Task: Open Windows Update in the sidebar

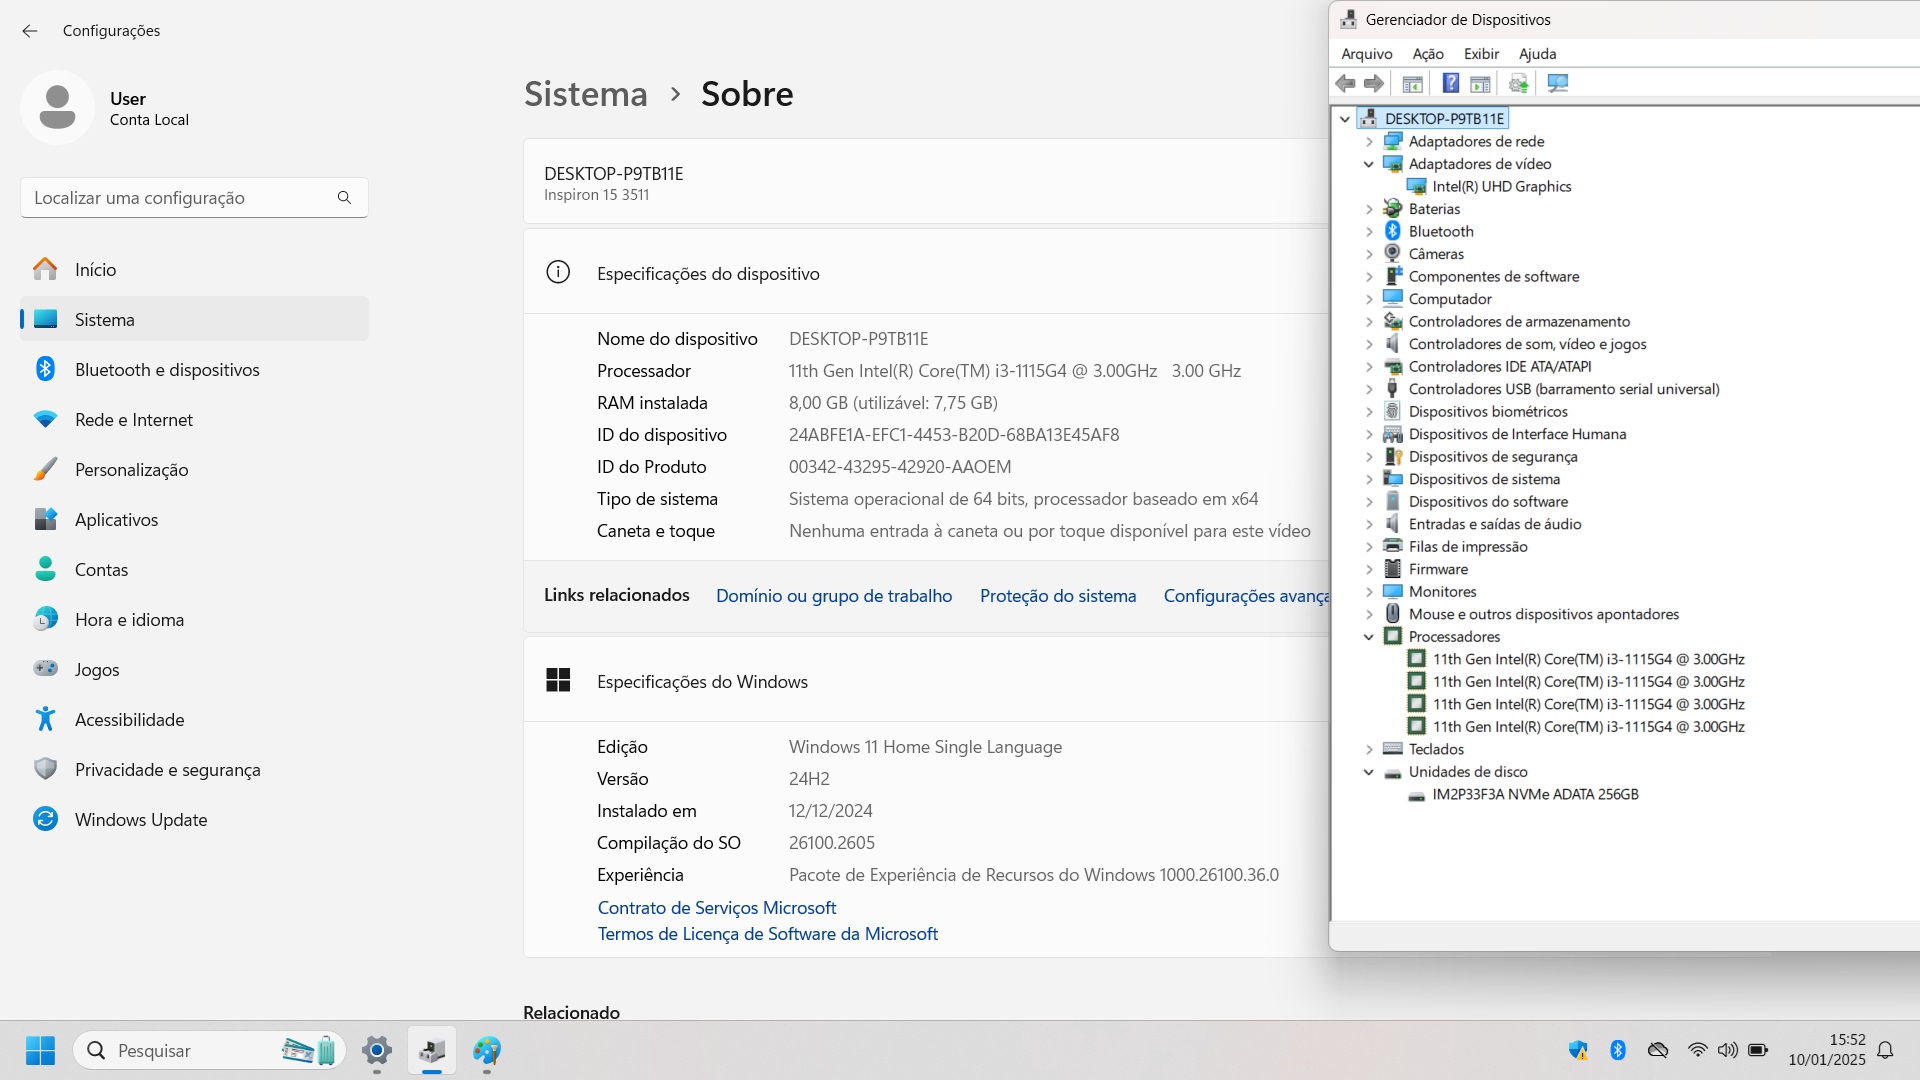Action: click(x=194, y=819)
